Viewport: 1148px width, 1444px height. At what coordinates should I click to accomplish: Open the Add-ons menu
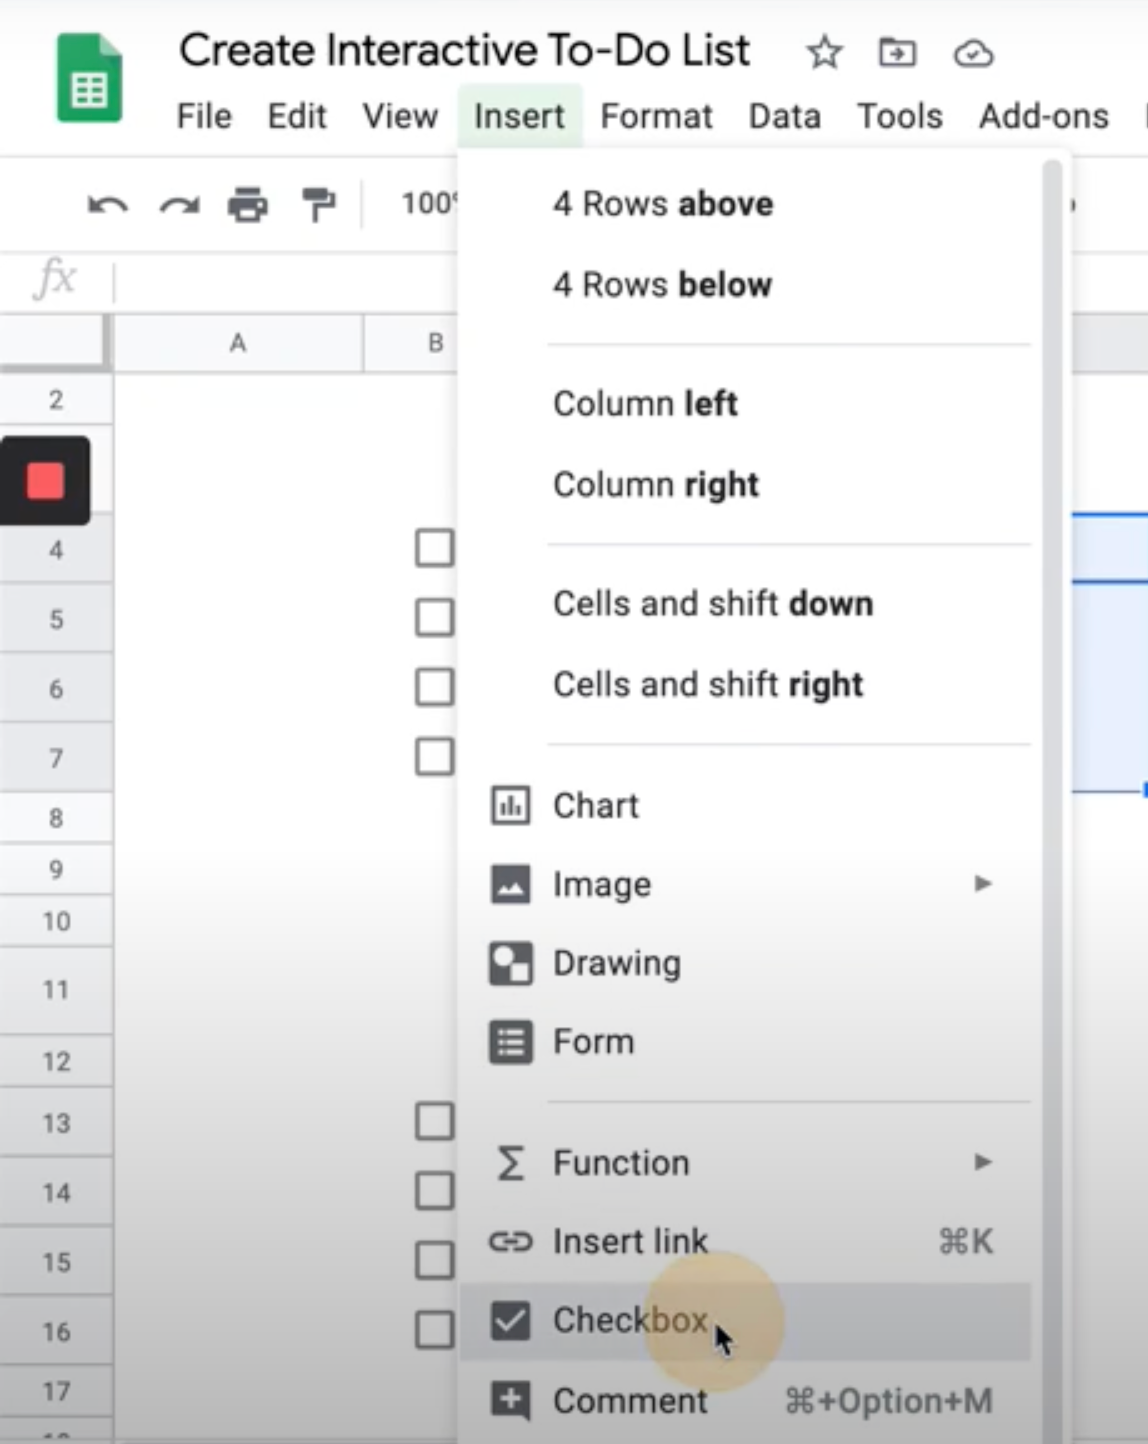tap(1044, 117)
